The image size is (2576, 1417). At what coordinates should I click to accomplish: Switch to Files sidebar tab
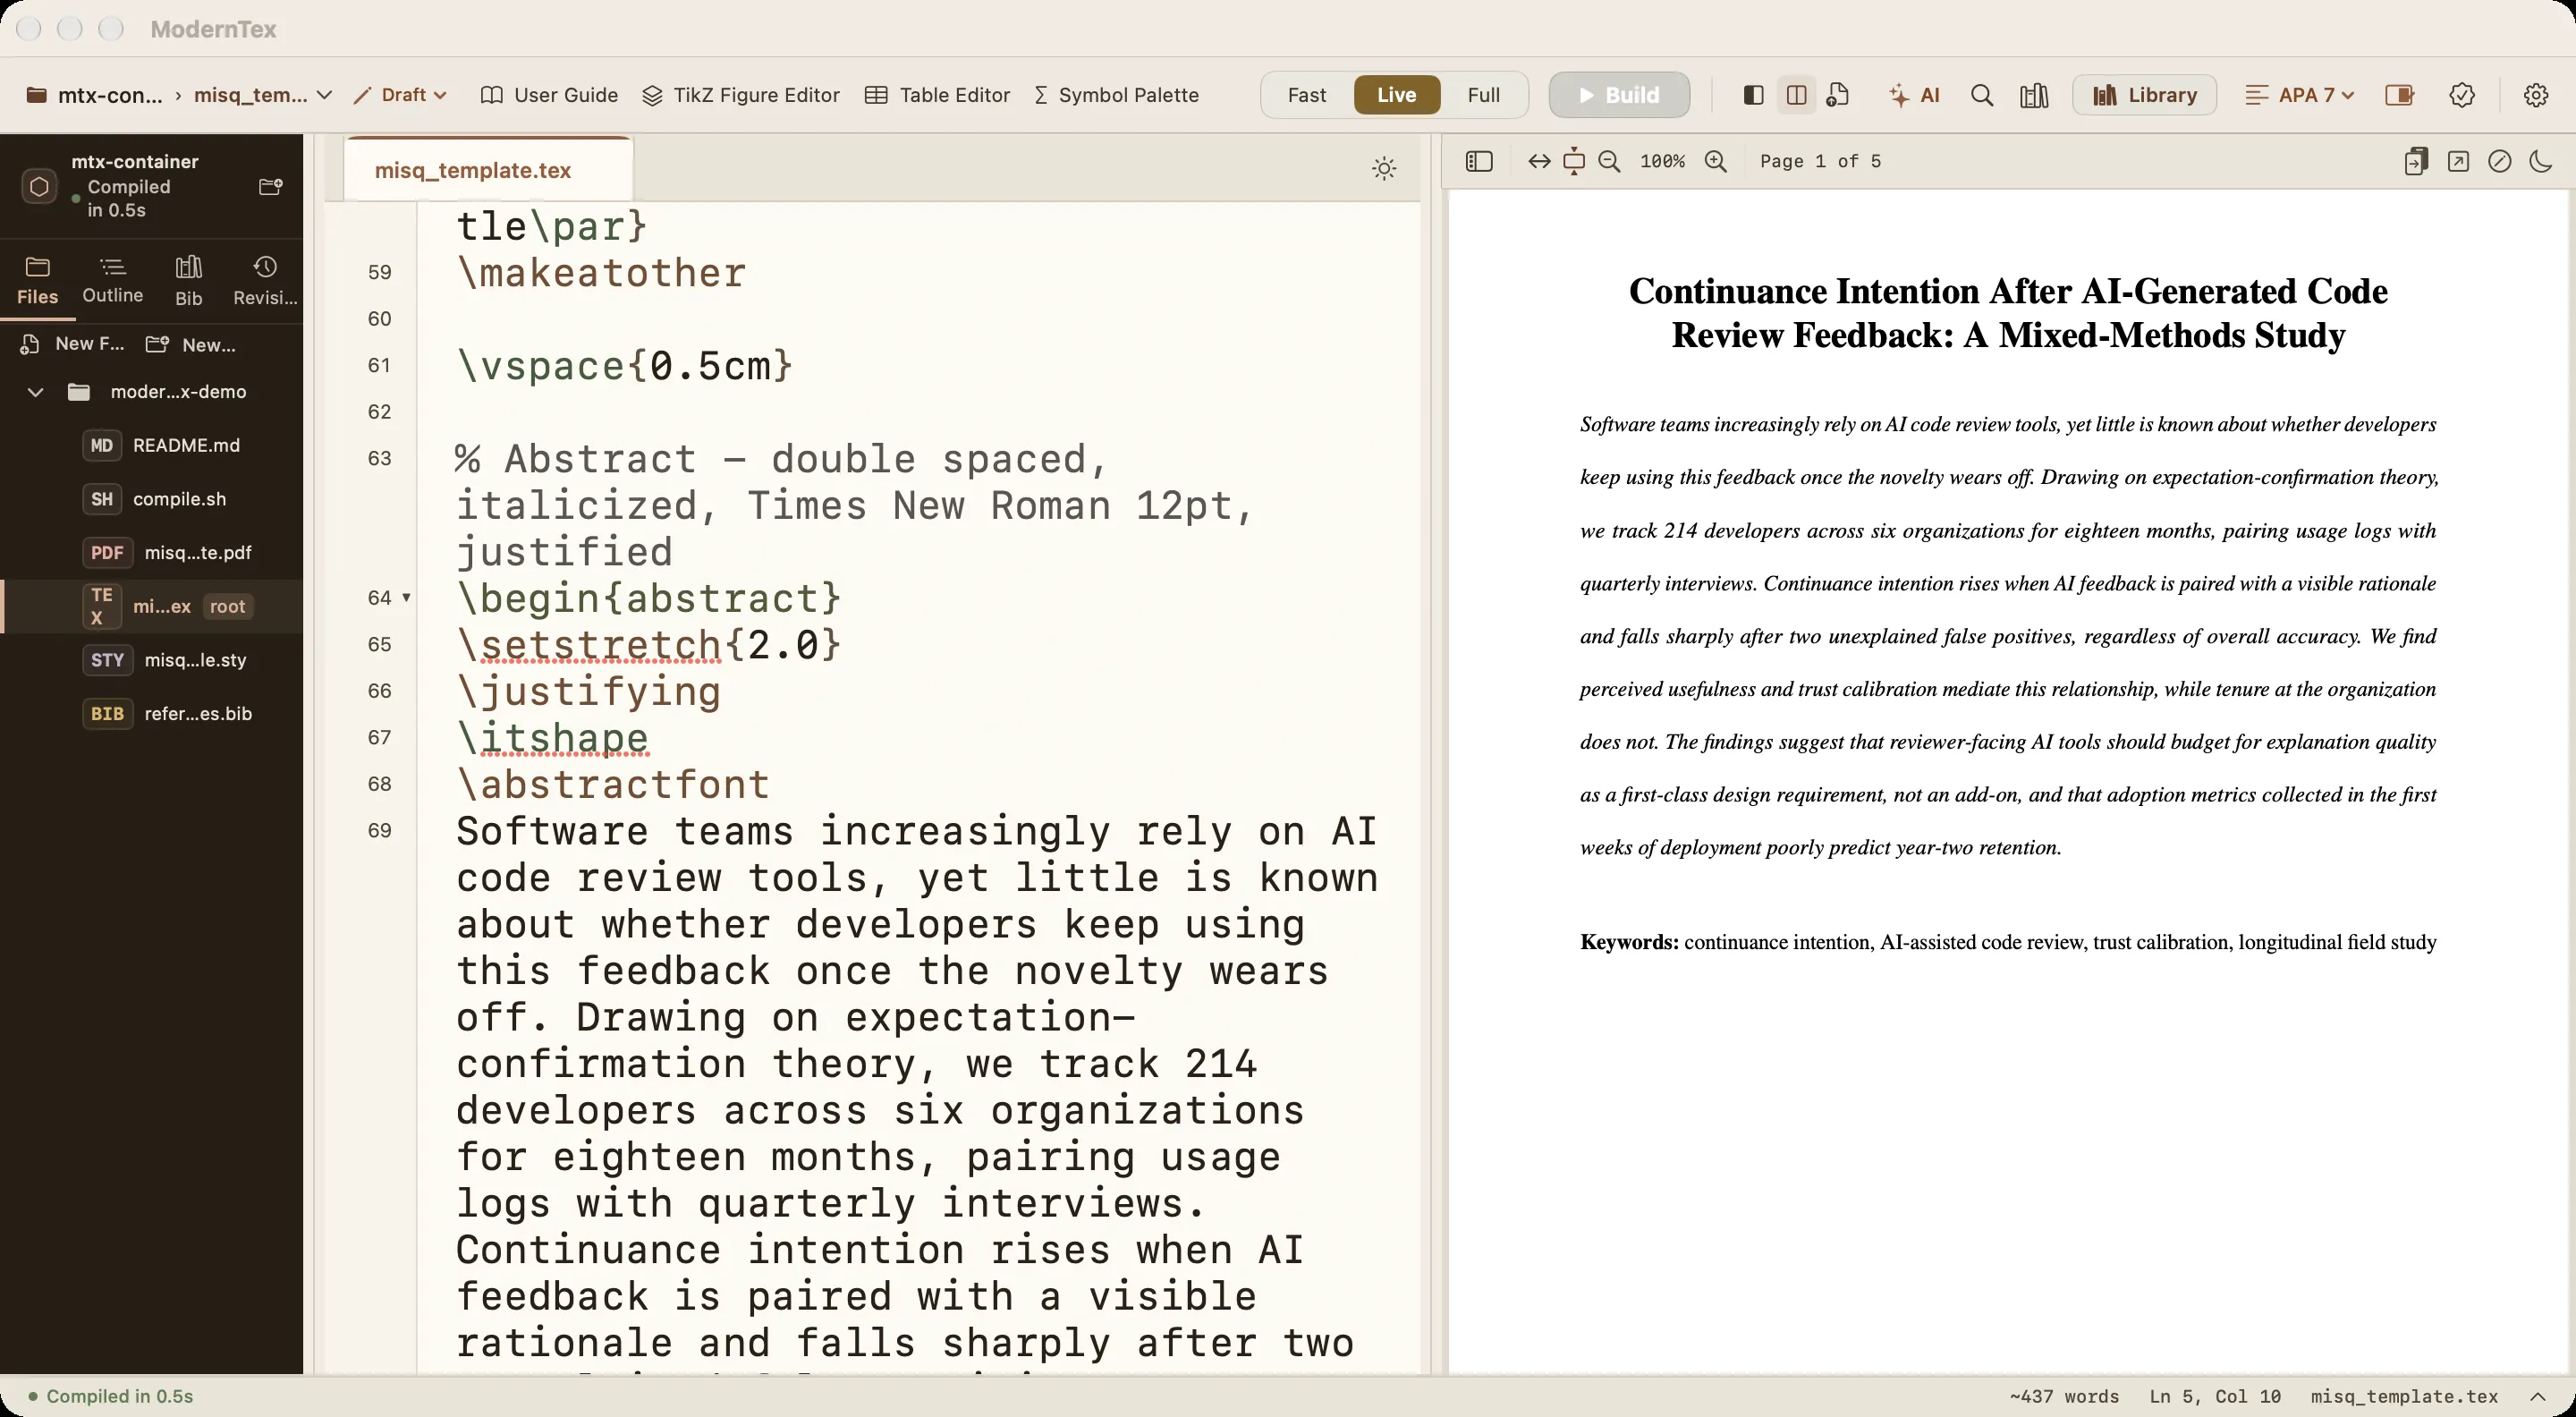click(x=38, y=280)
